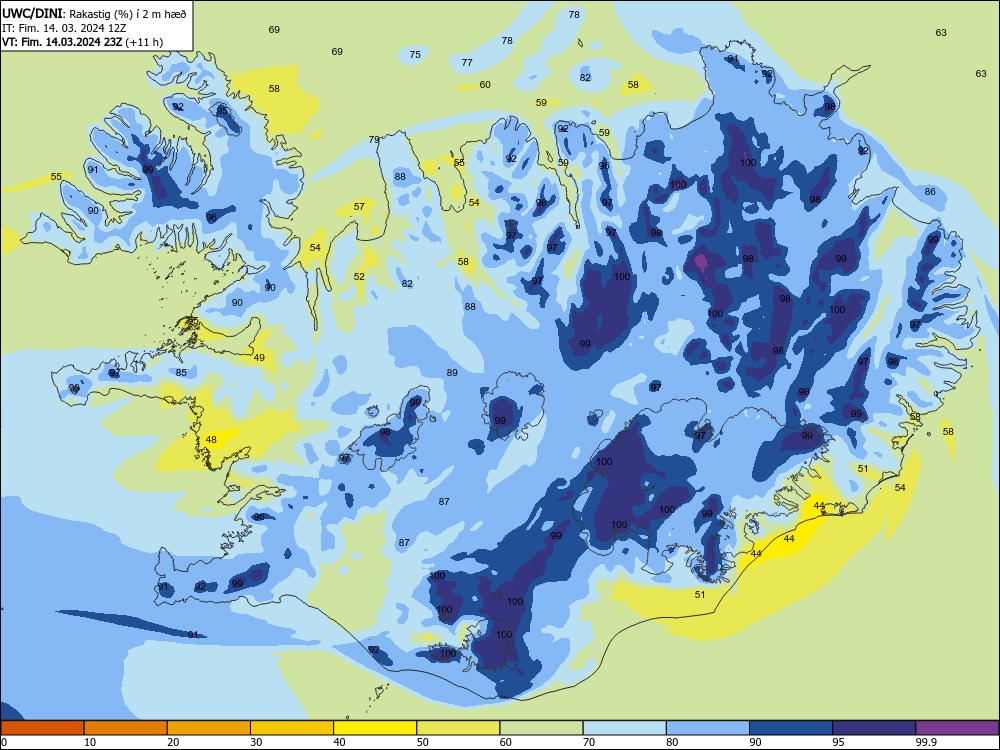Click the humidity value 49 on the map
This screenshot has width=1000, height=750.
click(259, 358)
